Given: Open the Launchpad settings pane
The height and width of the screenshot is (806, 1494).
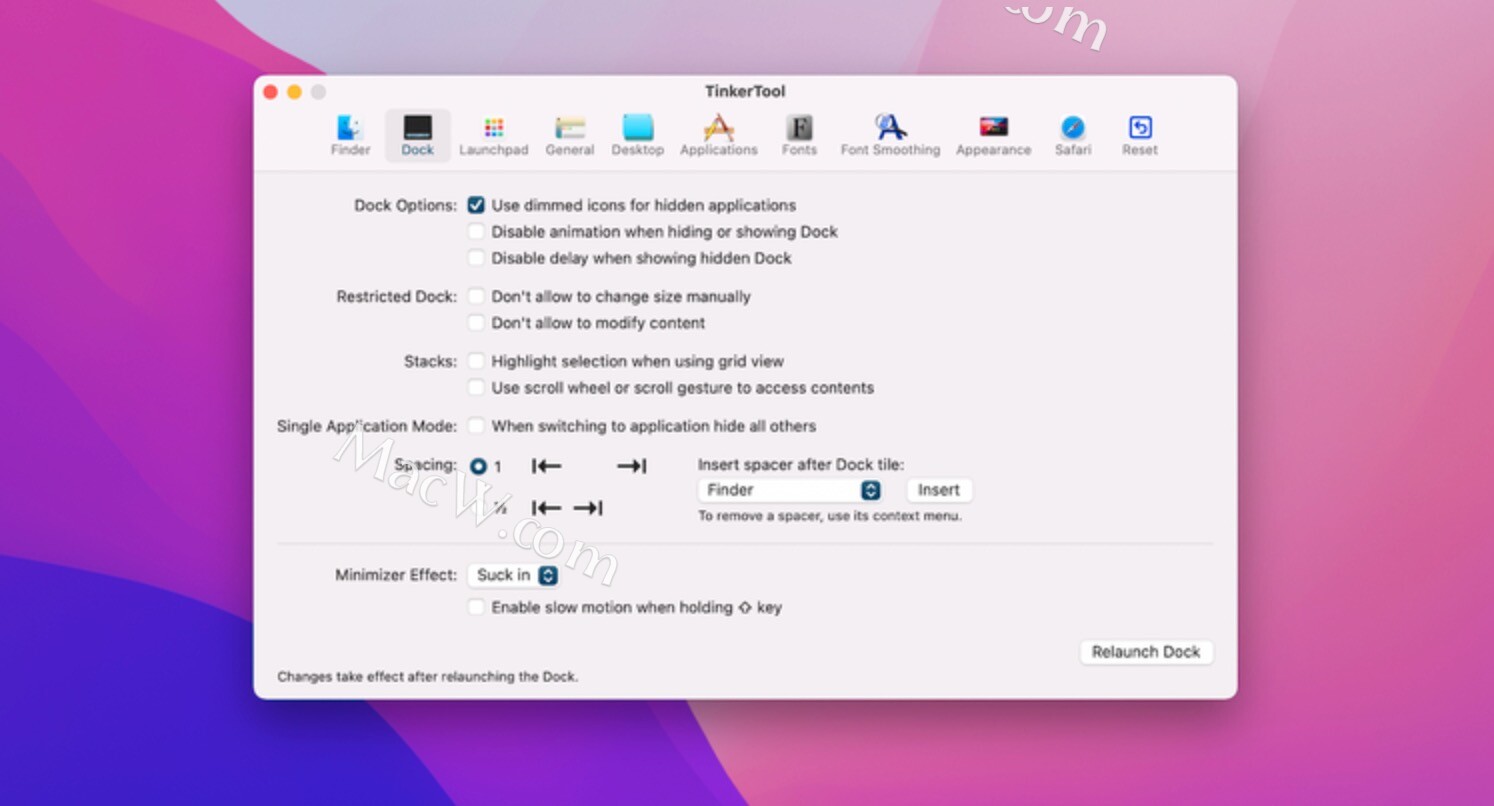Looking at the screenshot, I should pyautogui.click(x=493, y=135).
